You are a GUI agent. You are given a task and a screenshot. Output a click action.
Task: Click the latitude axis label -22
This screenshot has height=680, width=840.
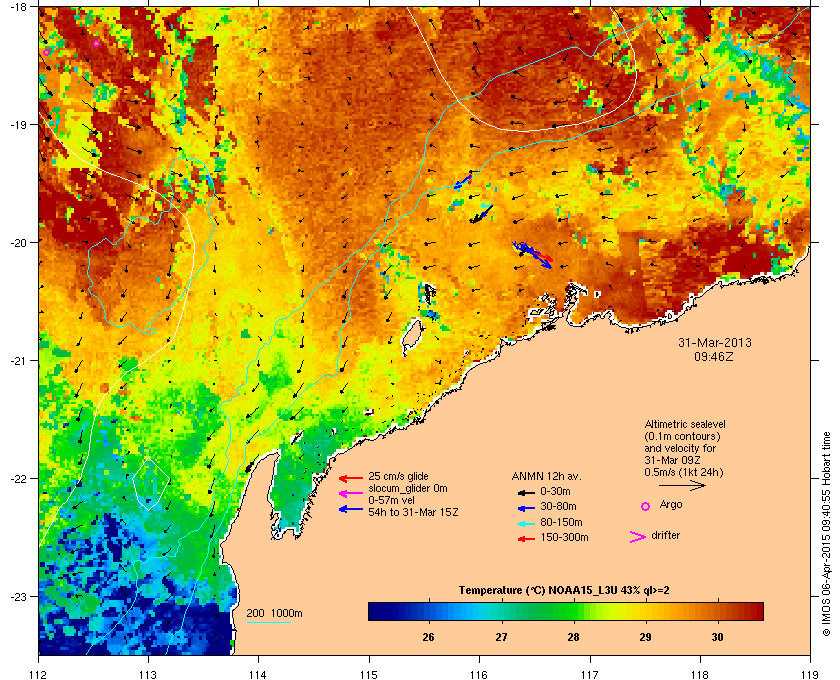click(18, 478)
